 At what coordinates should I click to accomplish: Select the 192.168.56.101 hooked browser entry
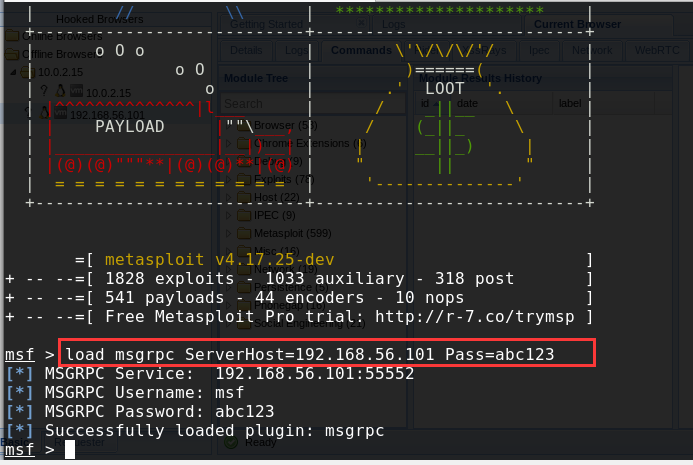[107, 115]
